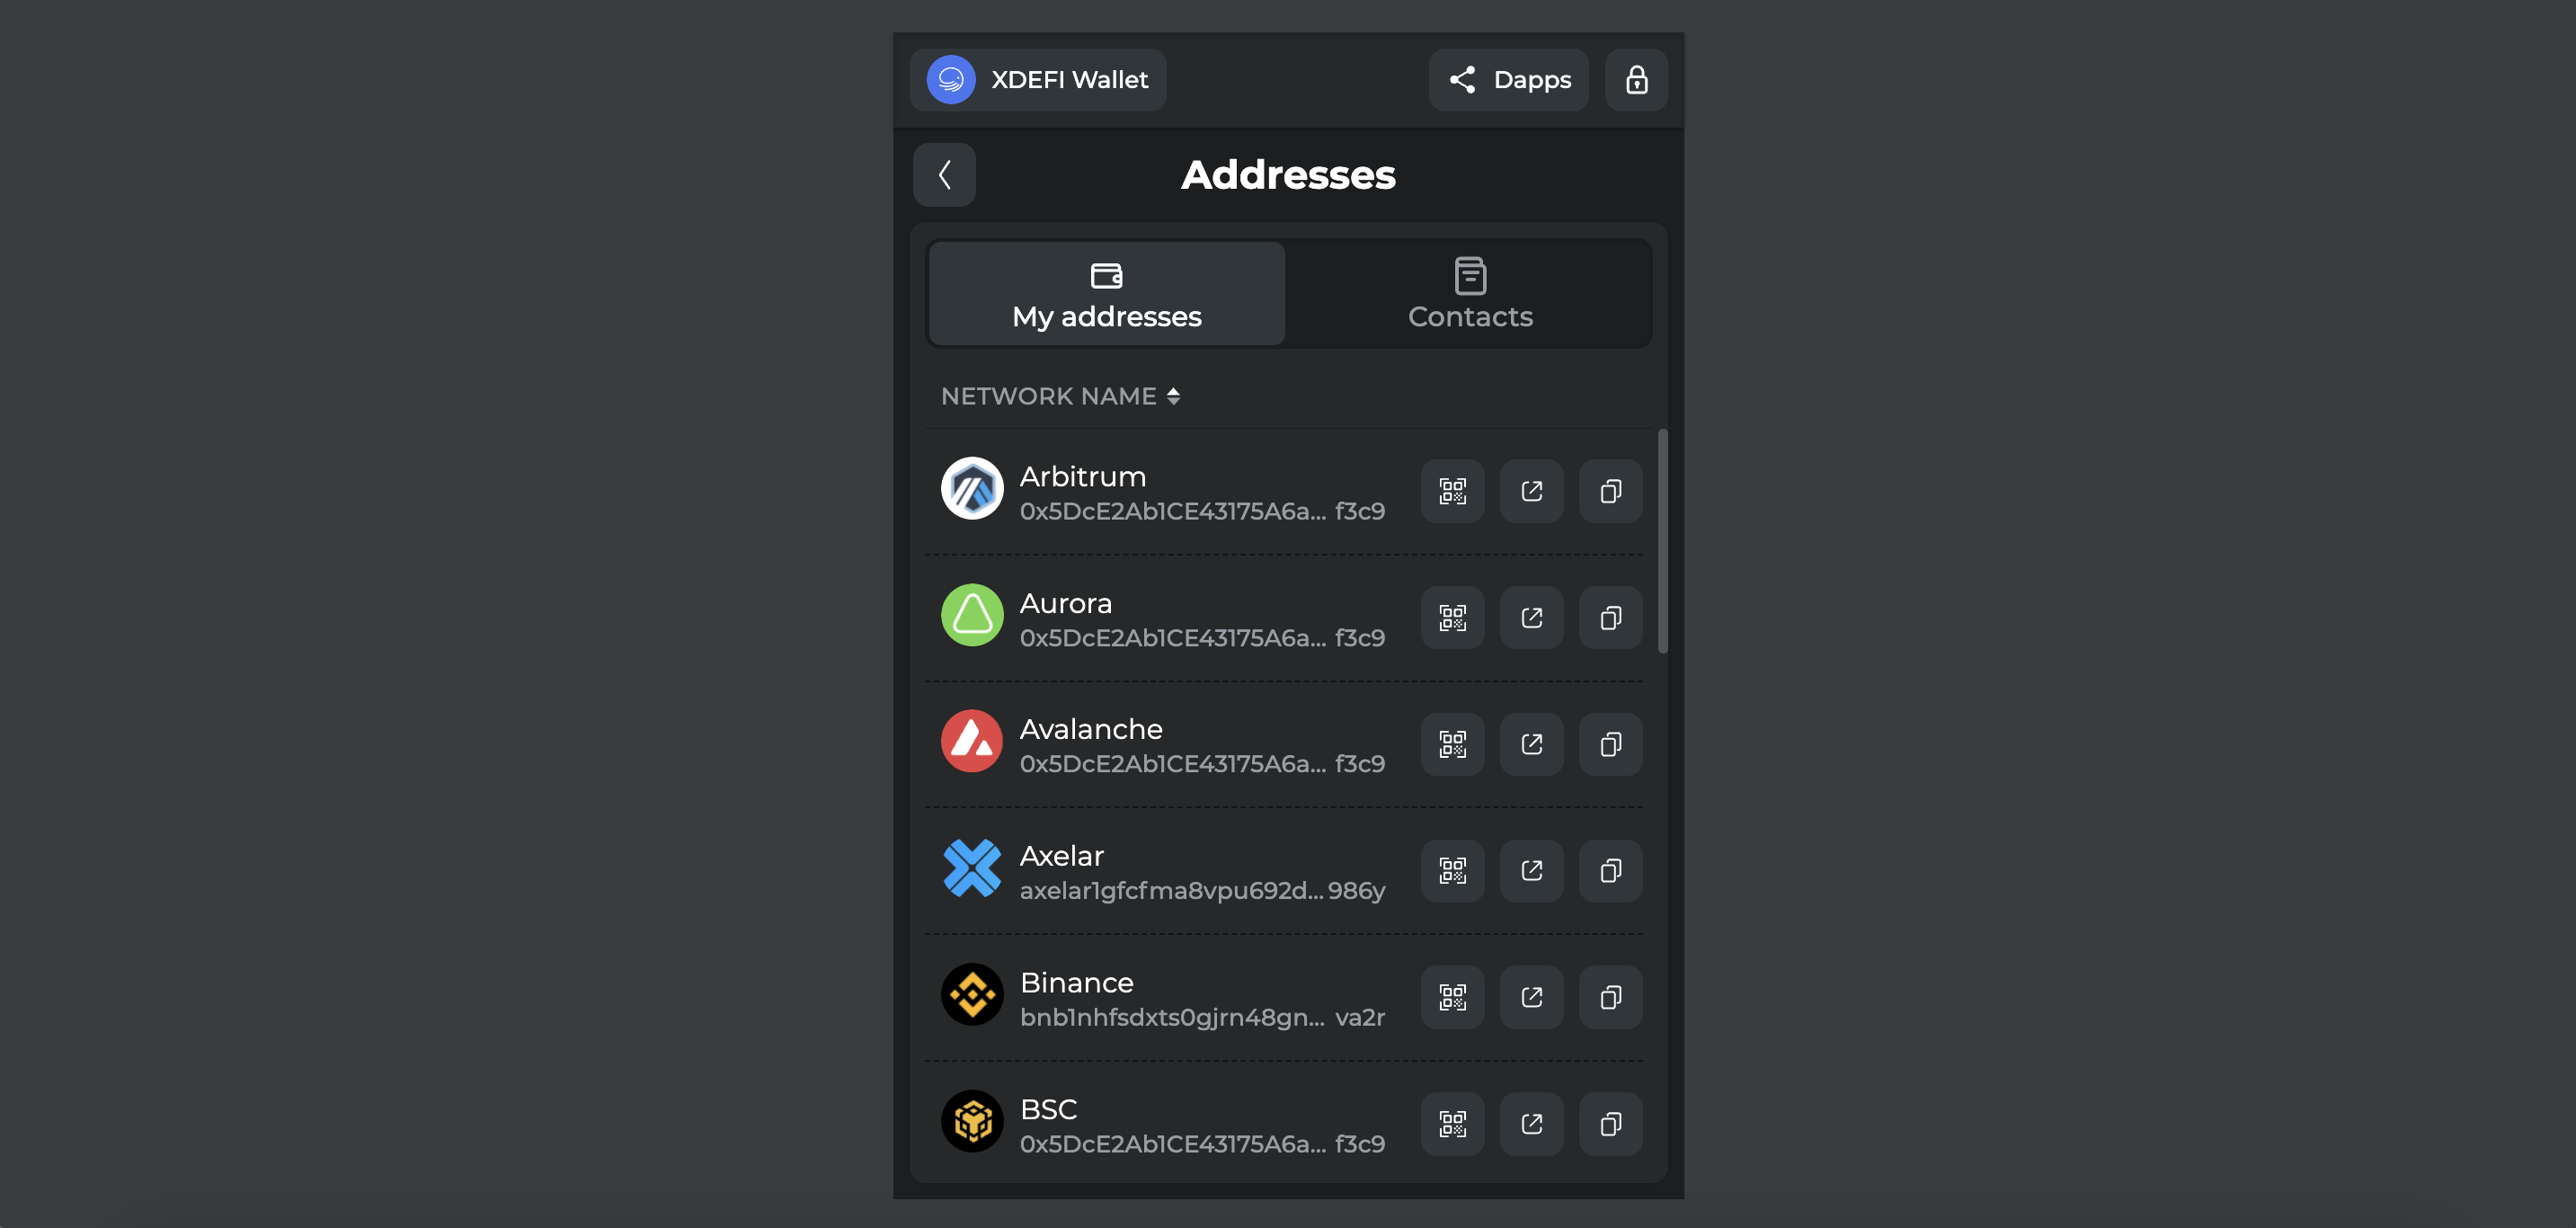
Task: Switch to the My addresses tab
Action: pyautogui.click(x=1106, y=294)
